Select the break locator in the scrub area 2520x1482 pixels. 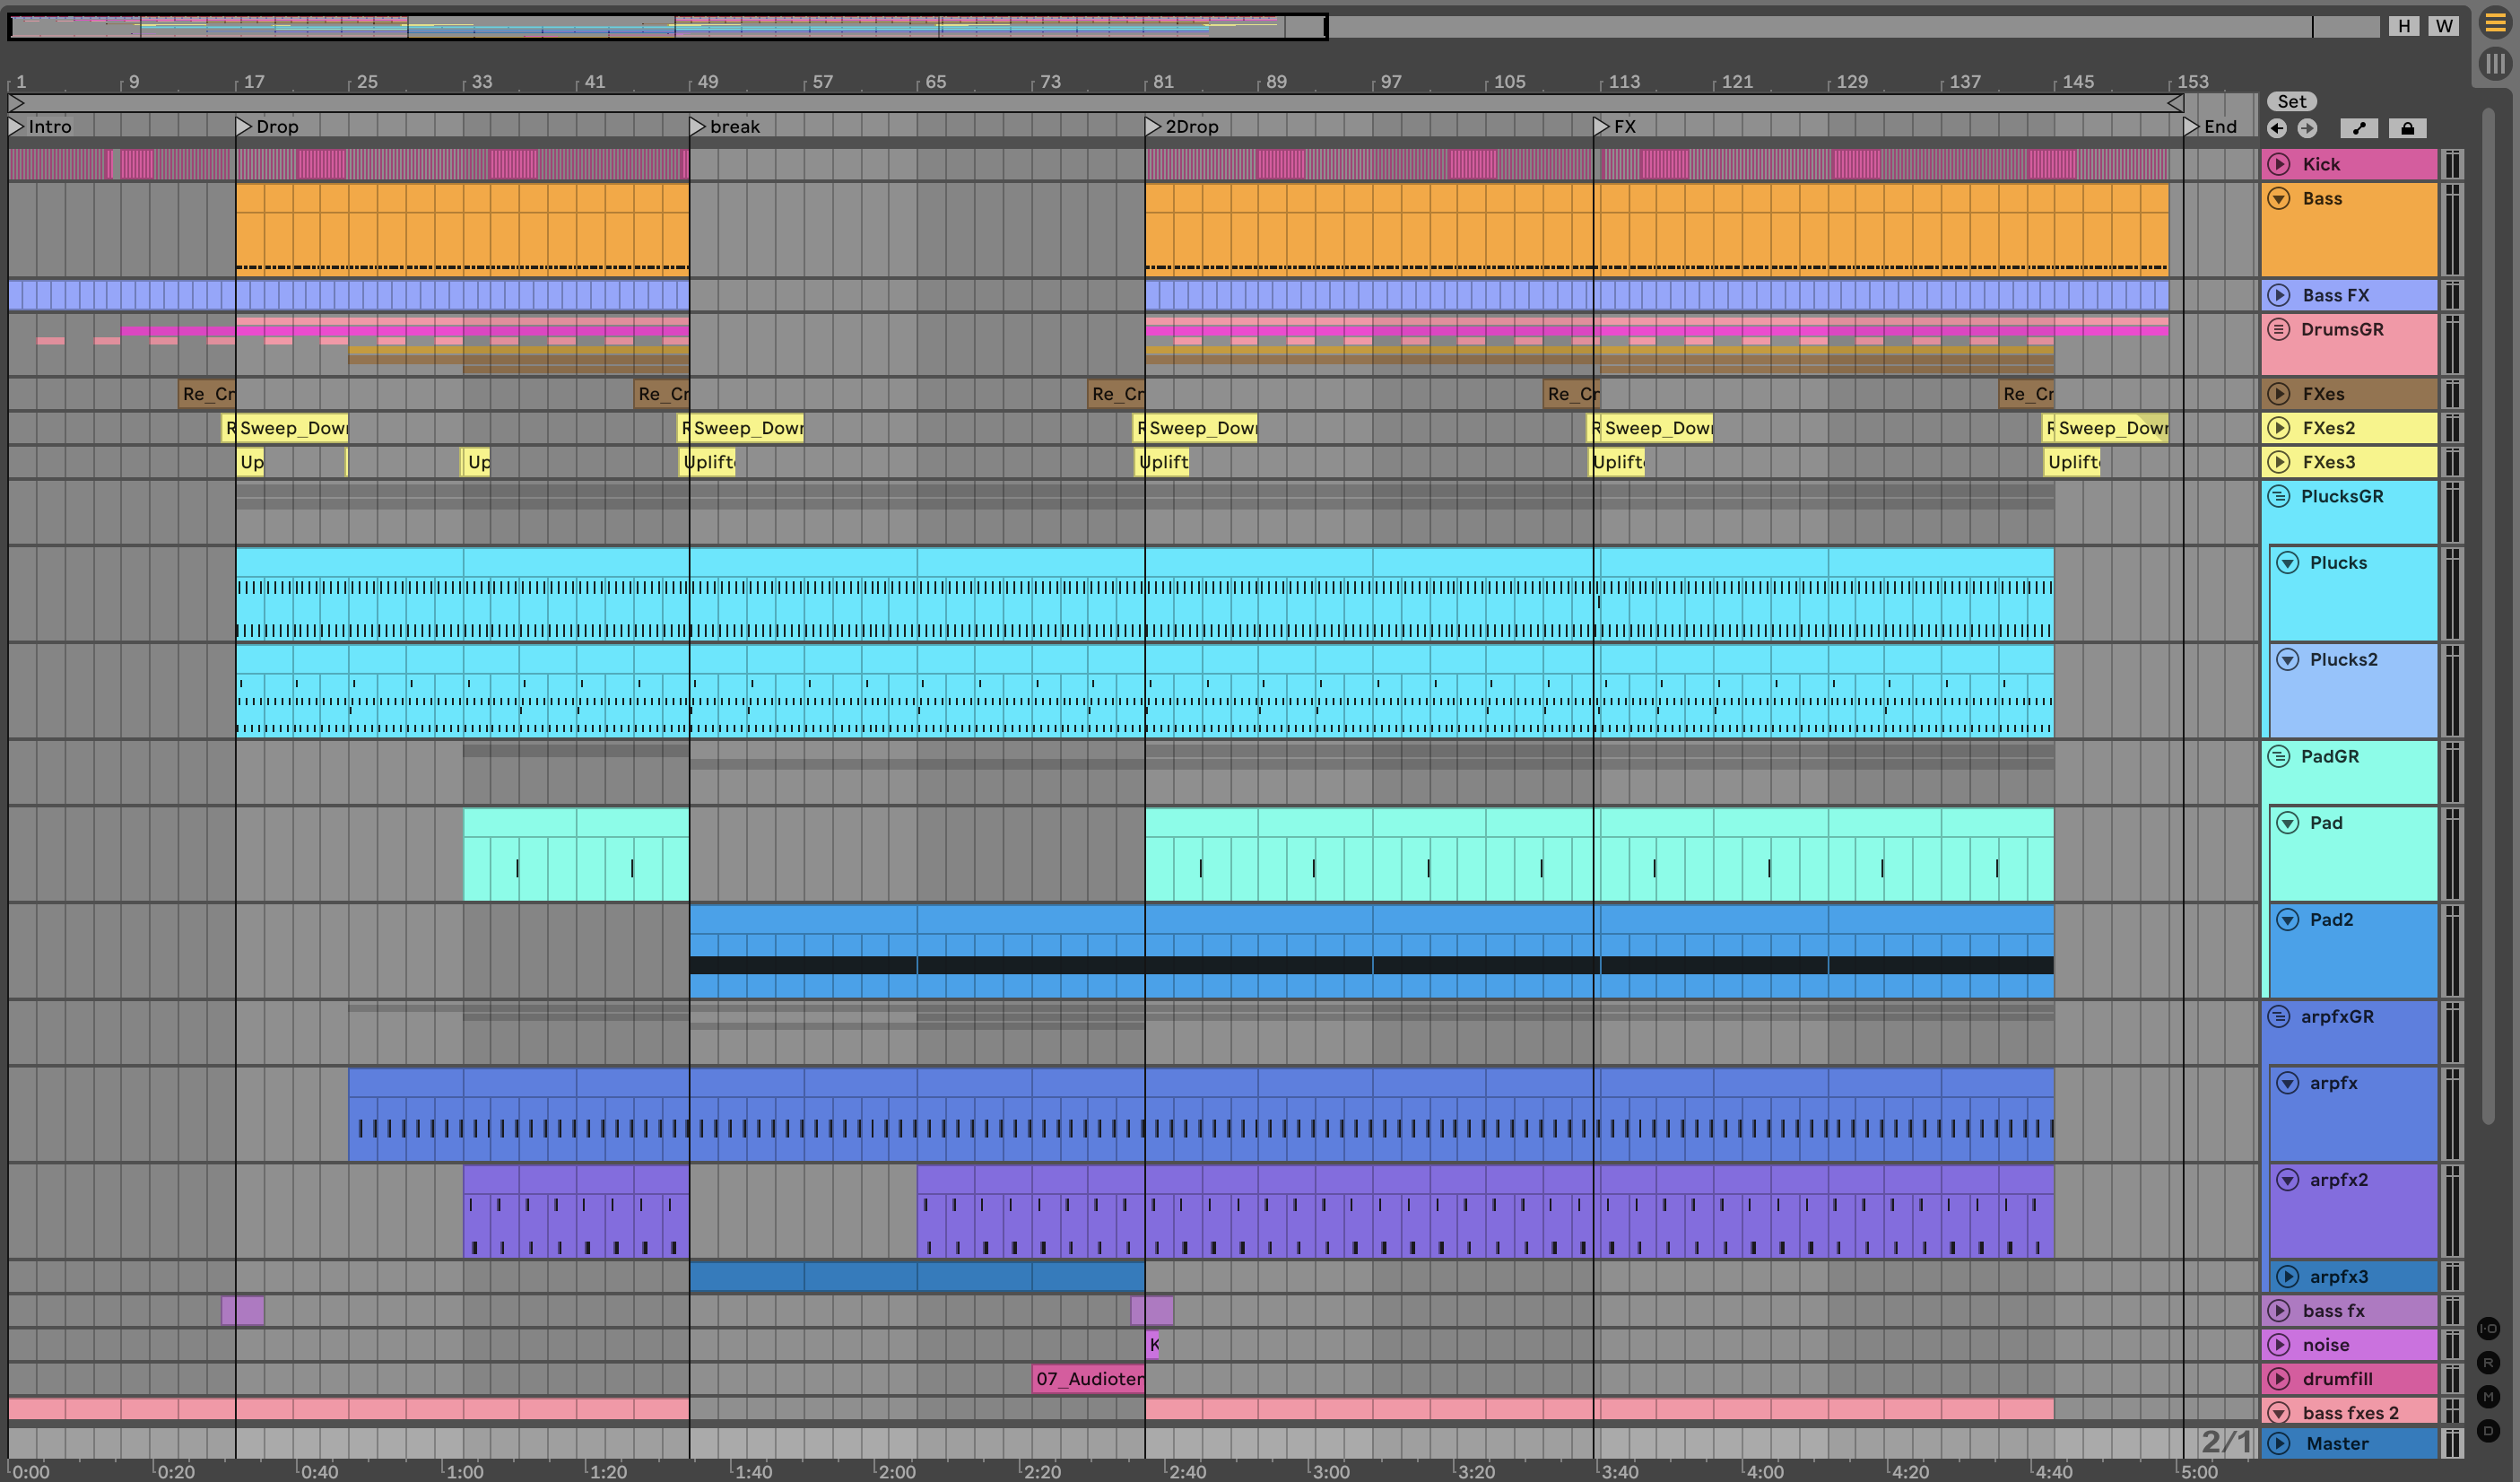click(697, 126)
